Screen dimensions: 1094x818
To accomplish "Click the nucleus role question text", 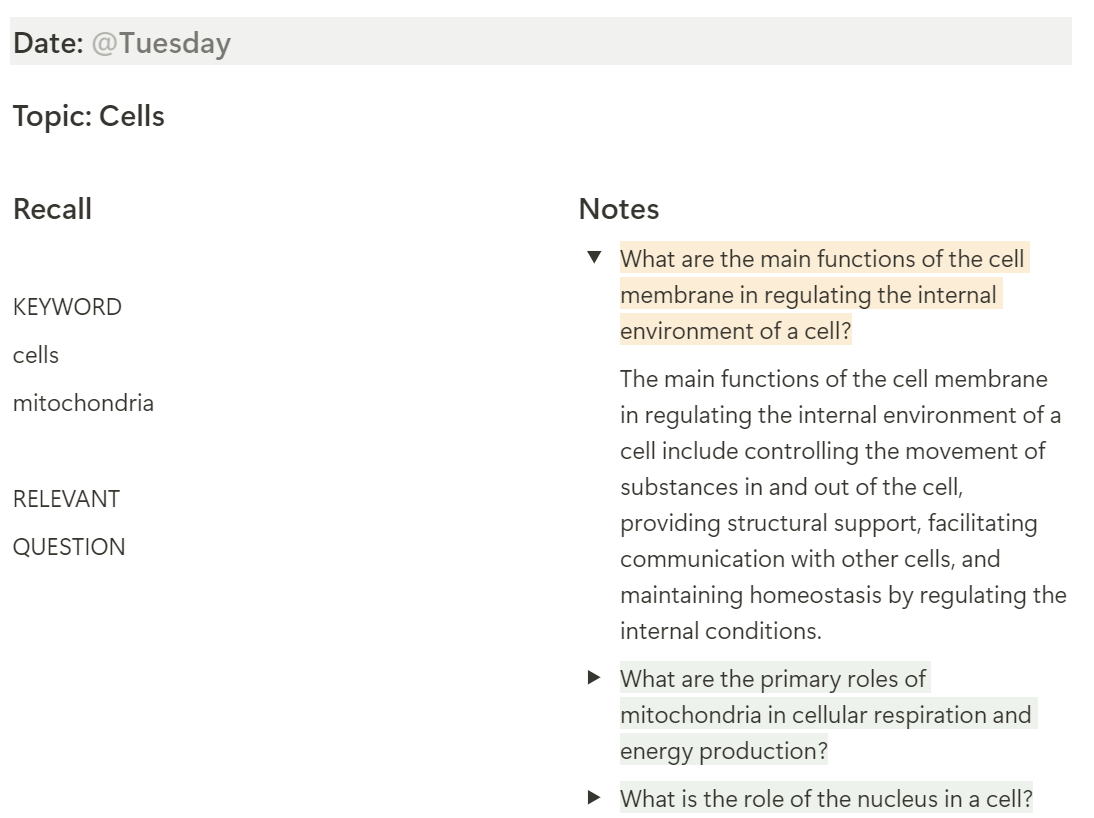I will click(826, 799).
